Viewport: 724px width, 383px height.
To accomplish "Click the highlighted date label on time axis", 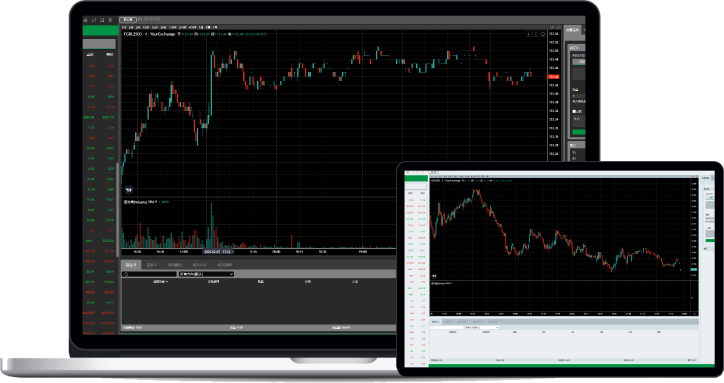I will 217,252.
